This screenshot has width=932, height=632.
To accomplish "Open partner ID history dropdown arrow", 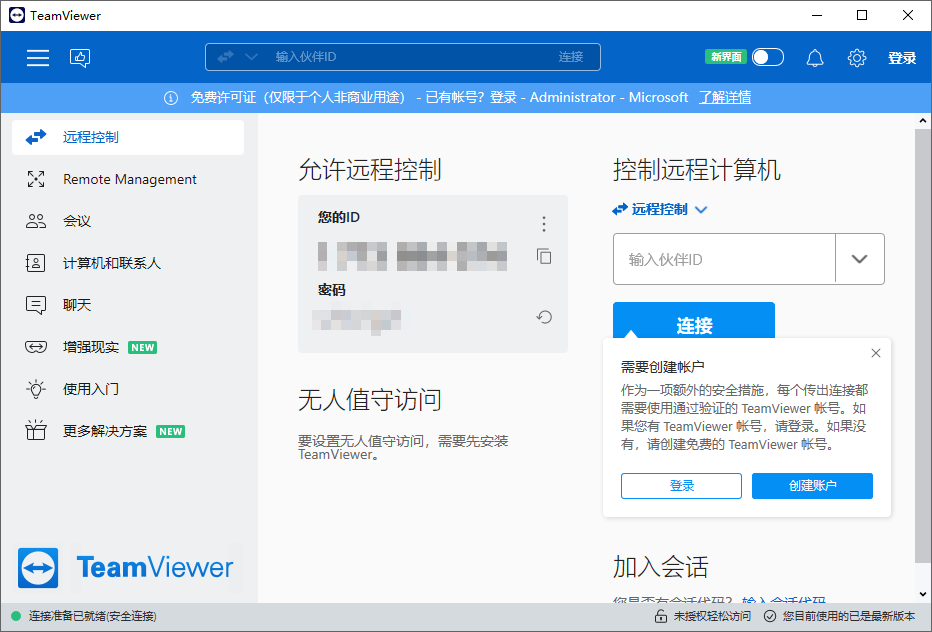I will coord(859,259).
